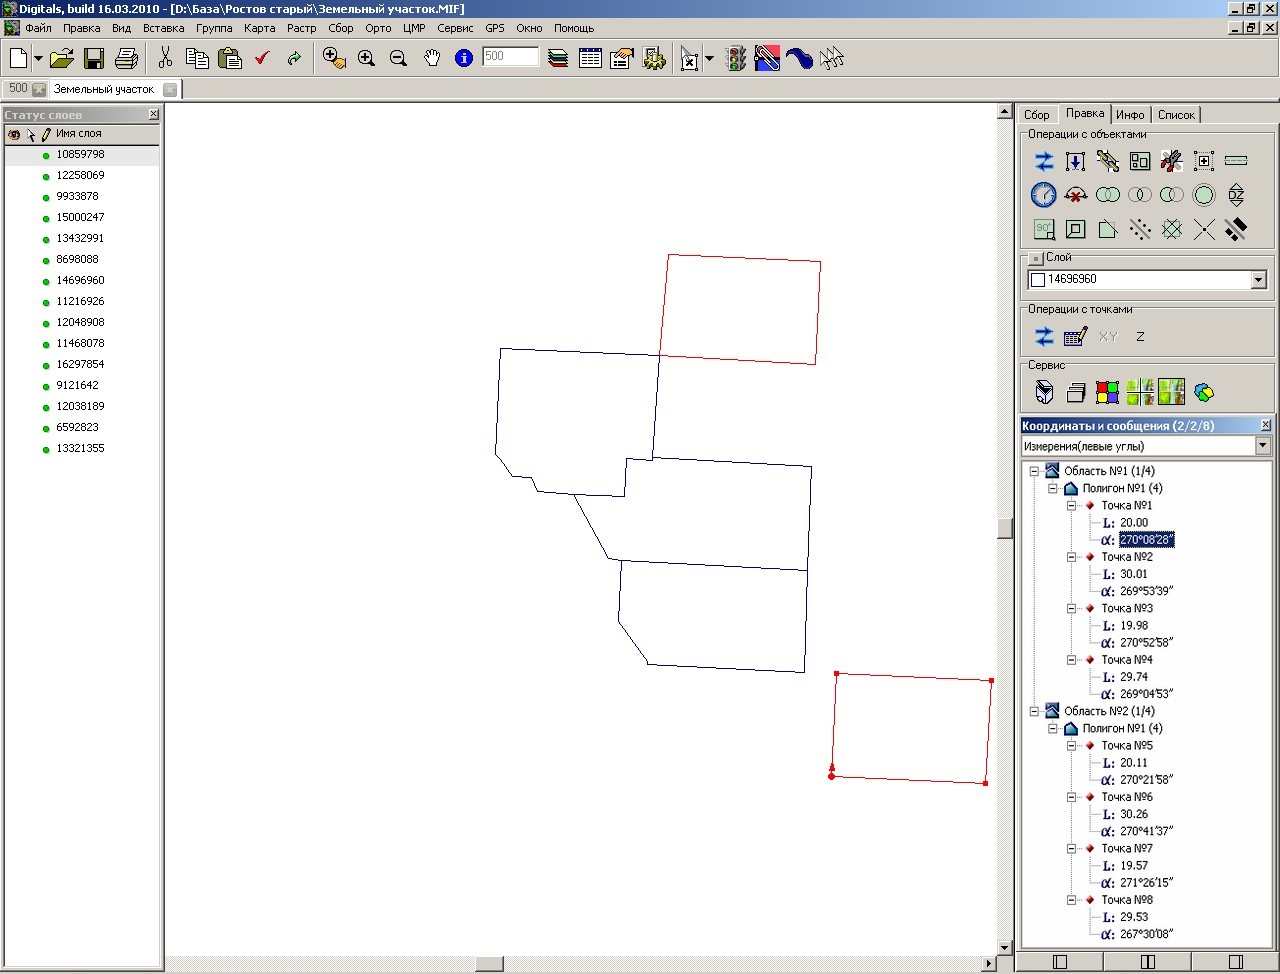Image resolution: width=1280 pixels, height=974 pixels.
Task: Click the 90° right angle tool icon
Action: pos(1044,229)
